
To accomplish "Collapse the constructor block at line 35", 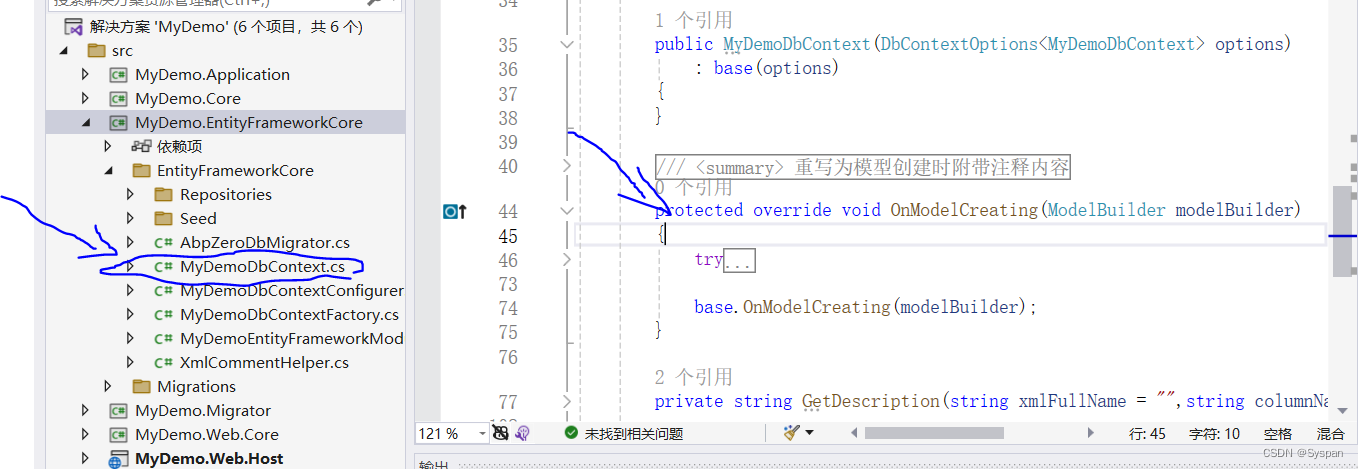I will click(567, 44).
